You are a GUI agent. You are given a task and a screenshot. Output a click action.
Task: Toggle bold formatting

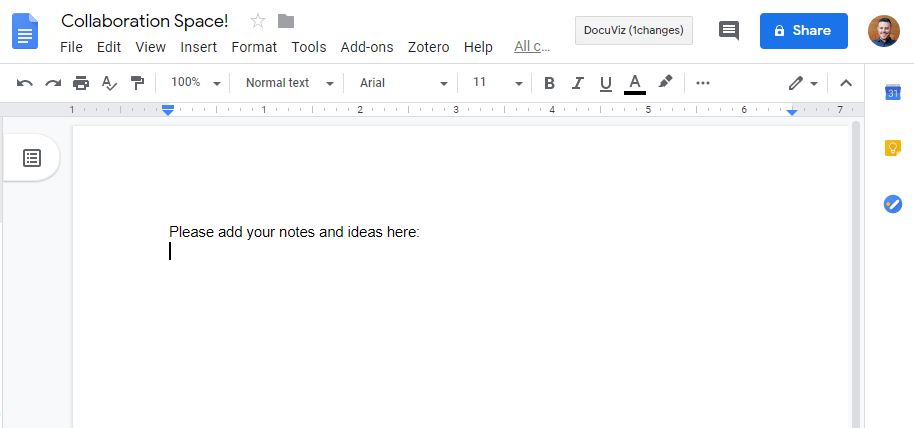549,83
